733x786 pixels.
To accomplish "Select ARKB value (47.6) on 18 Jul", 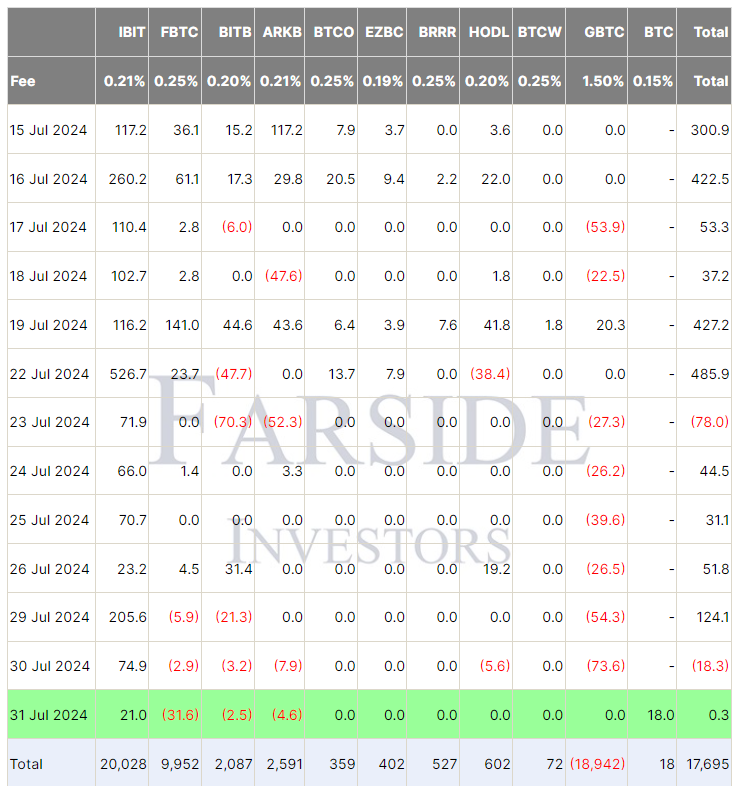I will (x=284, y=276).
